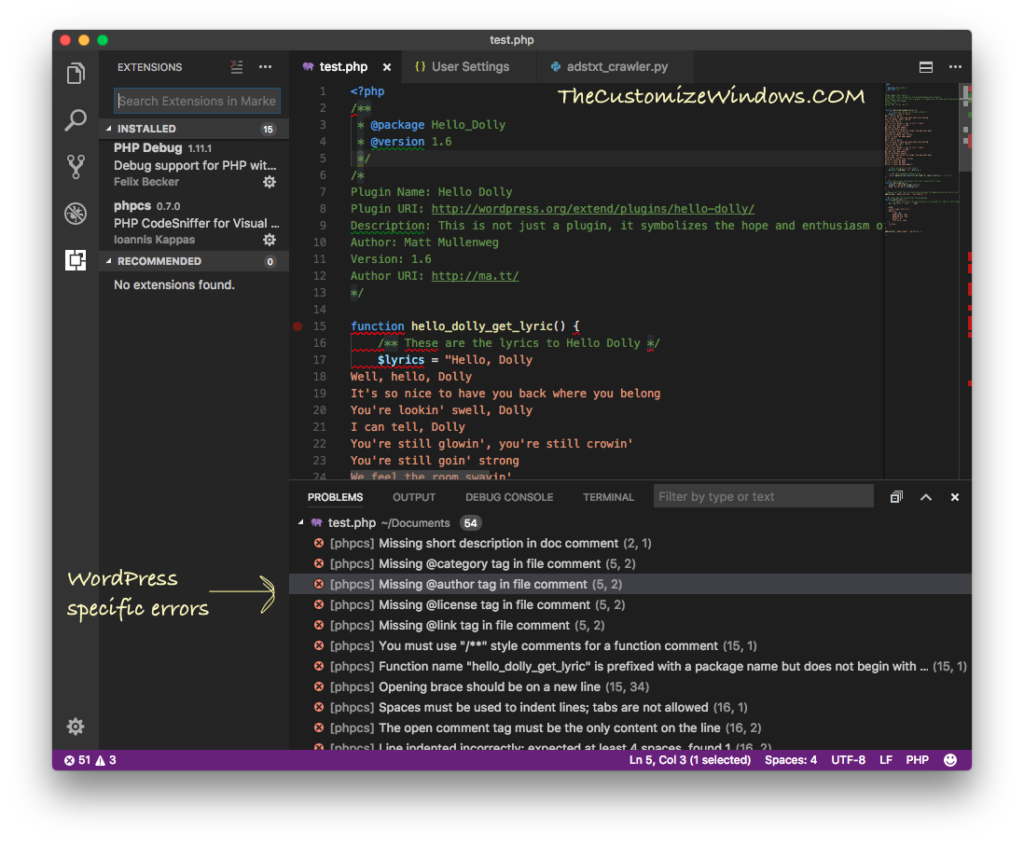Click error icon beside Missing @category tag

(x=319, y=563)
